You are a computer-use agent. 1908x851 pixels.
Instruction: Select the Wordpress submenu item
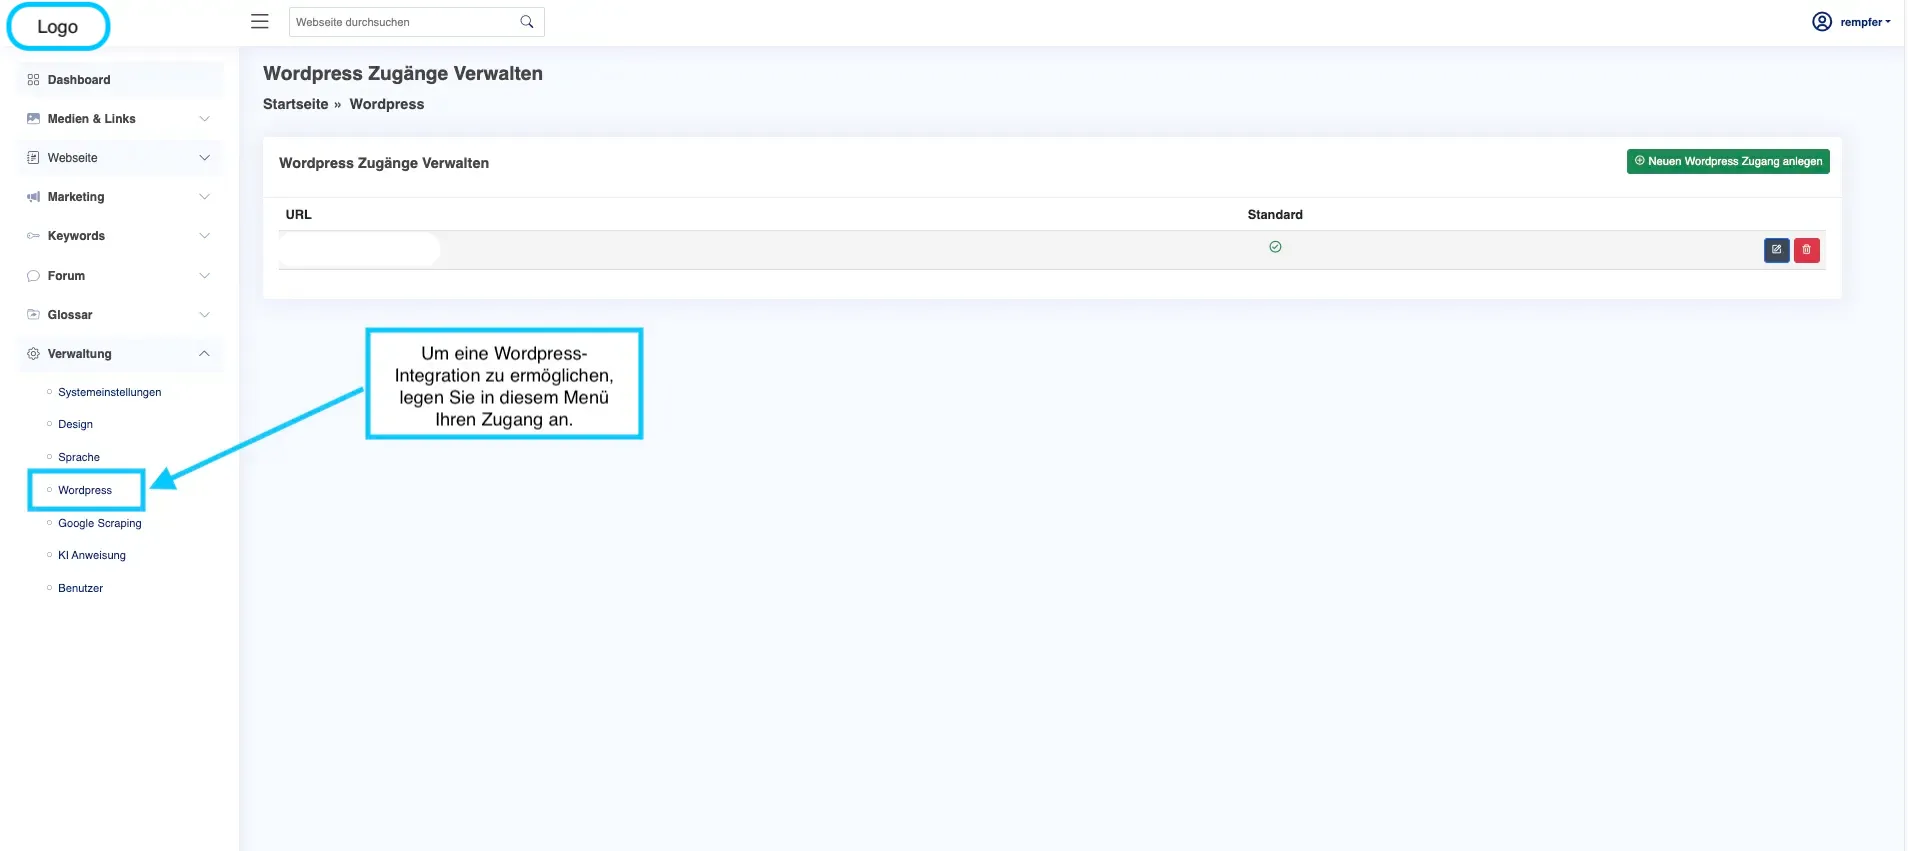click(x=85, y=490)
